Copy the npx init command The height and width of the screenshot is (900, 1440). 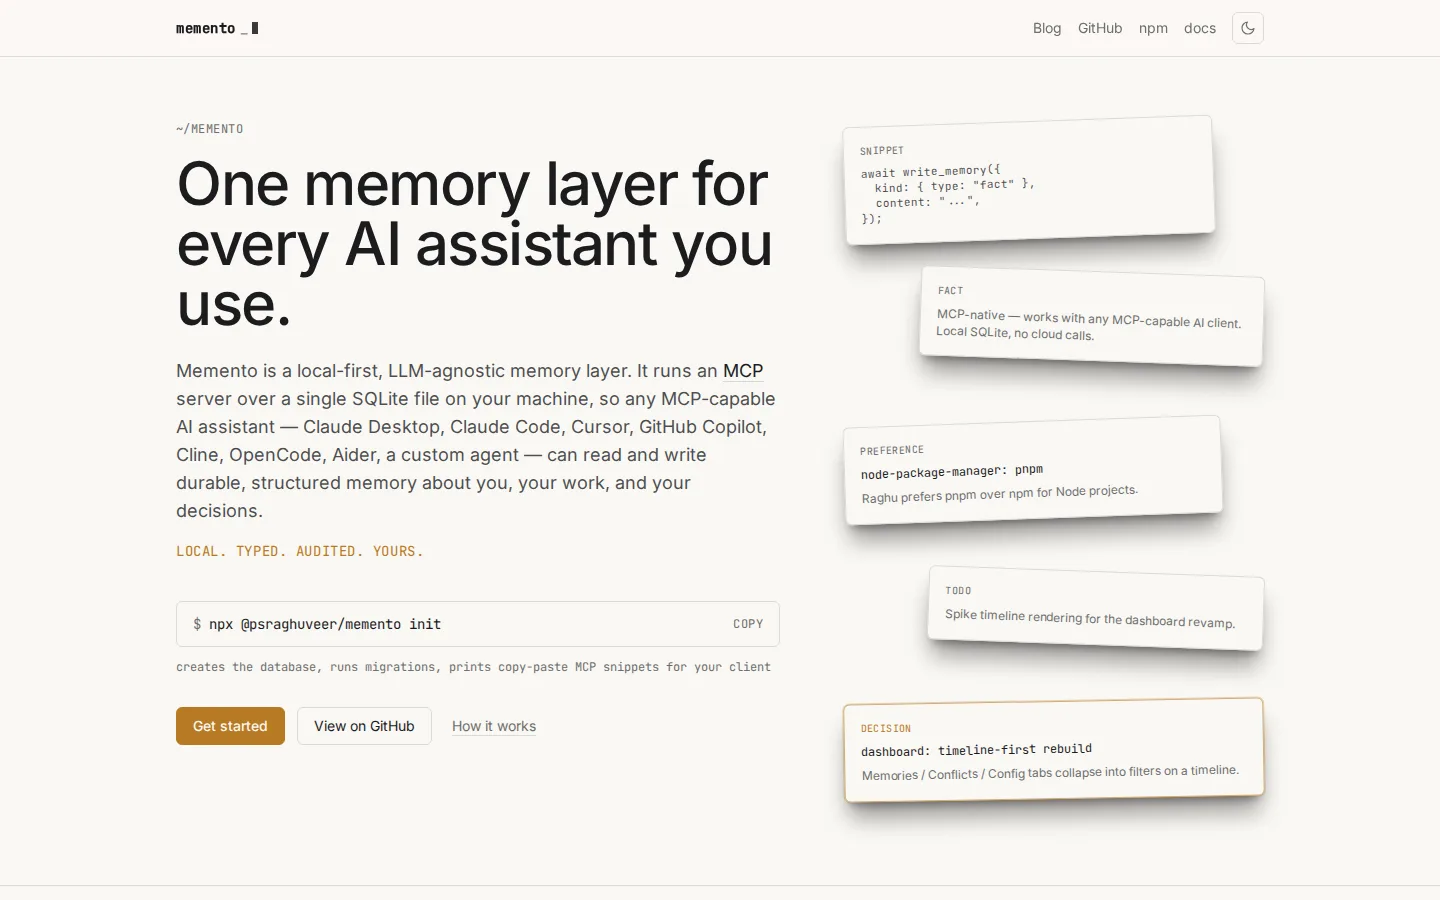[748, 624]
